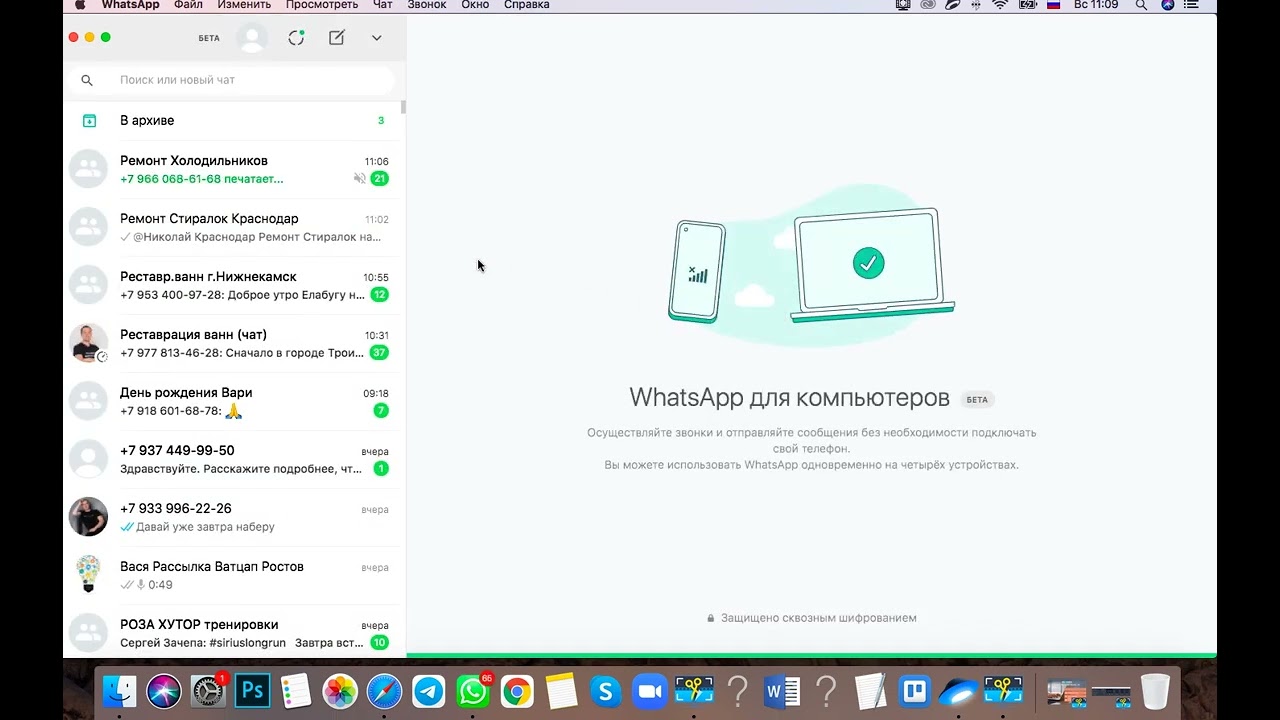The image size is (1280, 720).
Task: Open the Russian input language switcher
Action: point(1053,5)
